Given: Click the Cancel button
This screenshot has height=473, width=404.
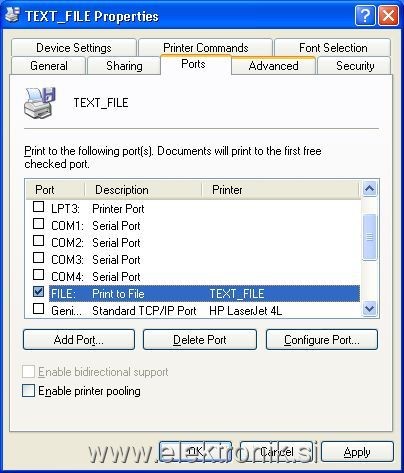Looking at the screenshot, I should click(276, 452).
